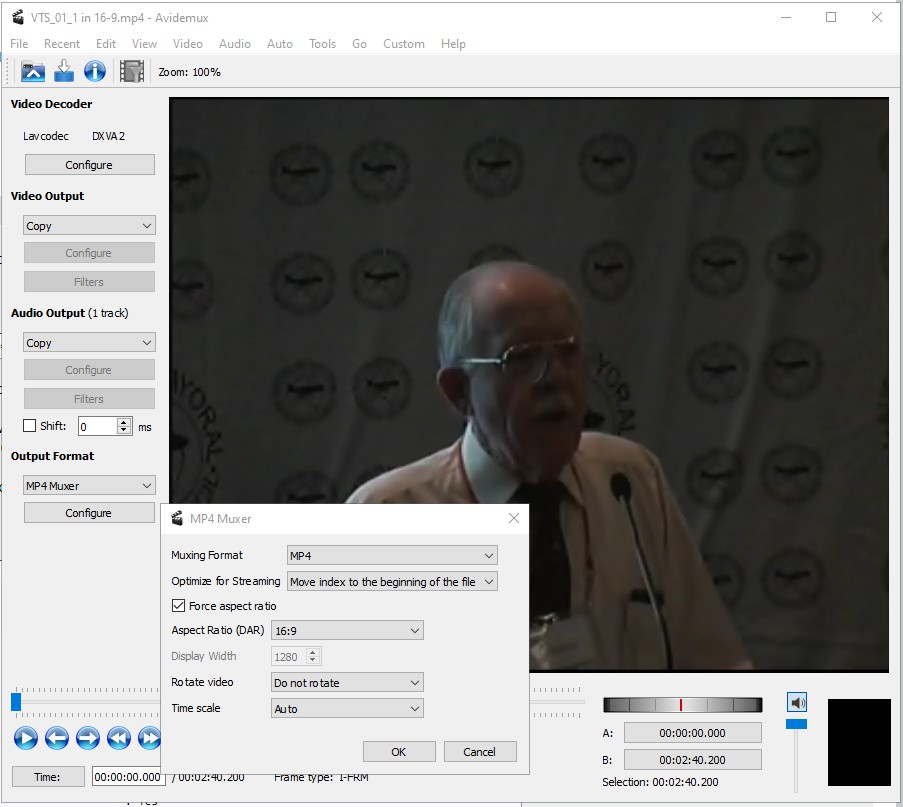The image size is (903, 807).
Task: Open the Video menu
Action: (x=187, y=44)
